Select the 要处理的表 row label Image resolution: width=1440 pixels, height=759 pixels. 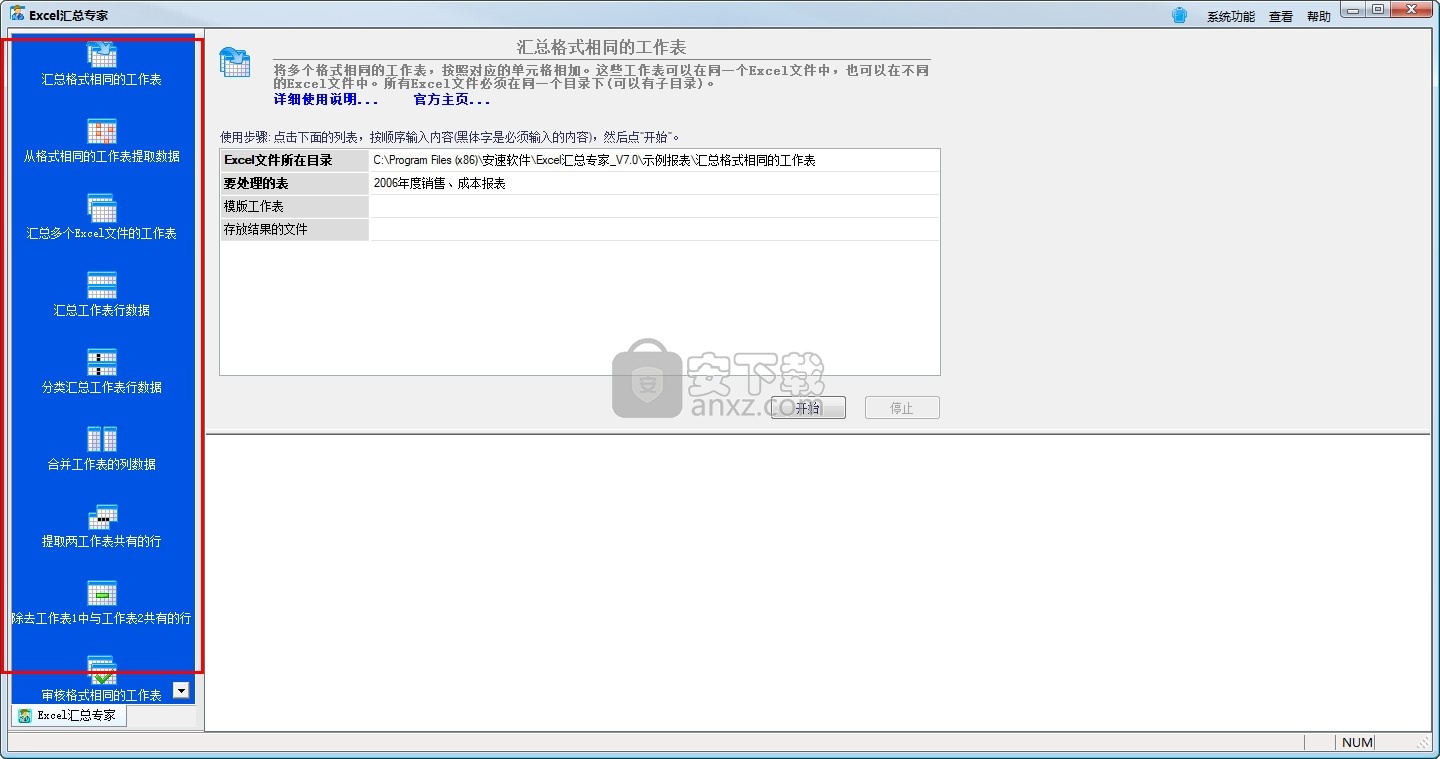point(295,183)
